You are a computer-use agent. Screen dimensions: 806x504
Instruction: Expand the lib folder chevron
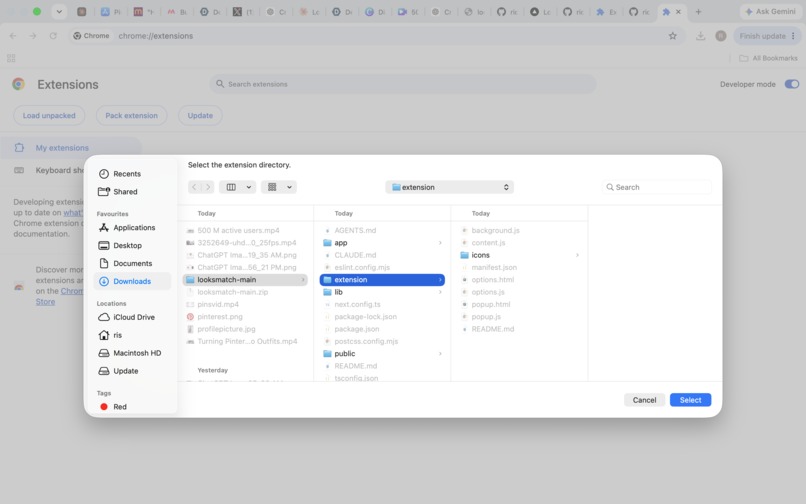click(x=440, y=292)
